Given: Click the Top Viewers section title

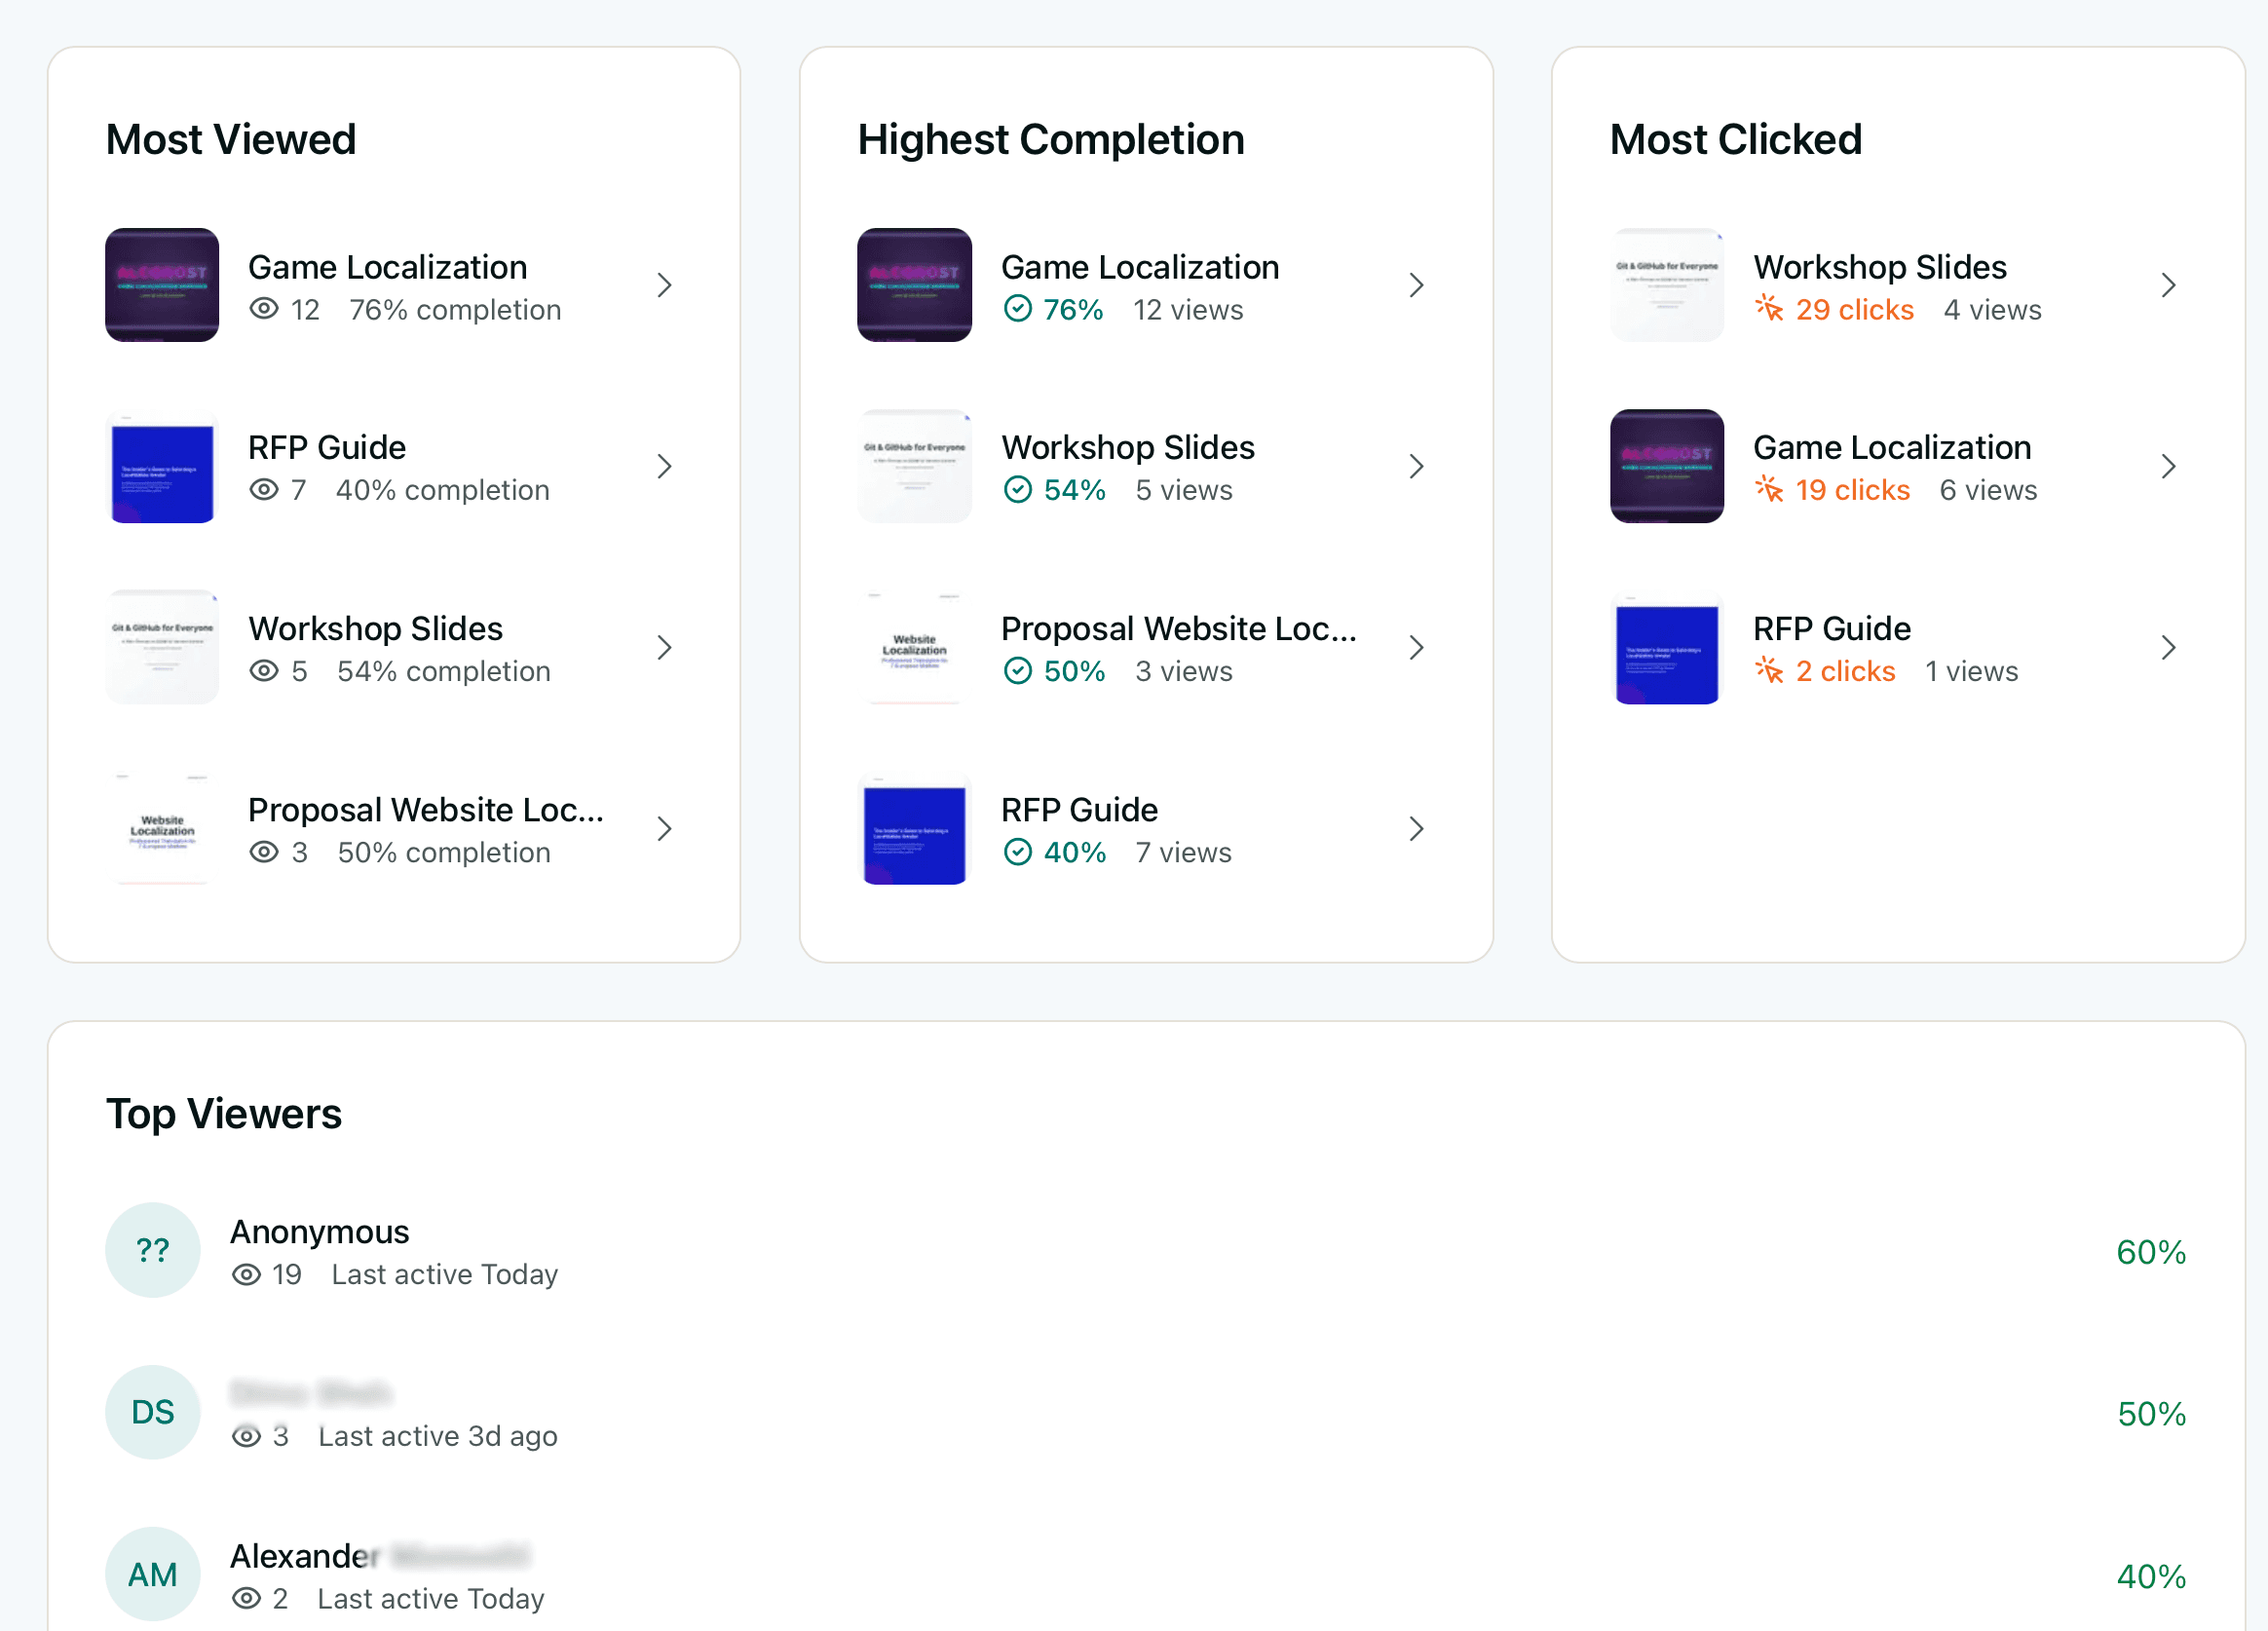Looking at the screenshot, I should point(224,1114).
